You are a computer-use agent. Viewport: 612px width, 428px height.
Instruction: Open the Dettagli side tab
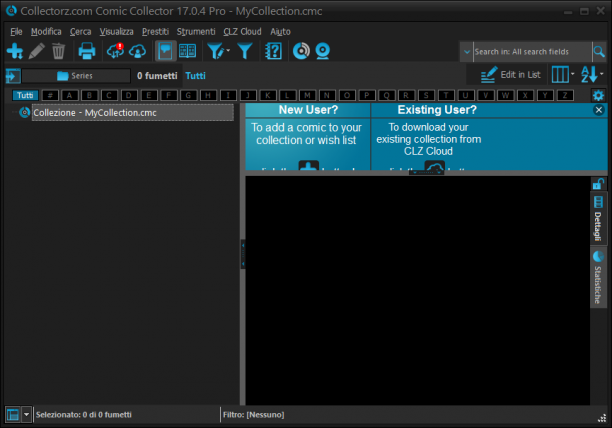598,219
